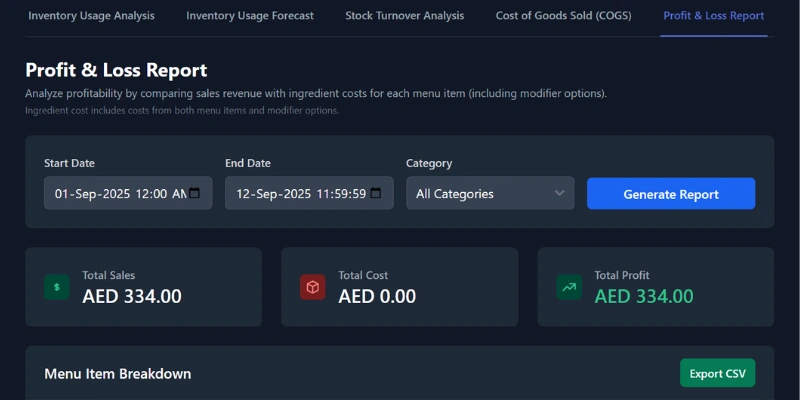The height and width of the screenshot is (400, 800).
Task: Open the End Date calendar picker icon
Action: click(376, 193)
